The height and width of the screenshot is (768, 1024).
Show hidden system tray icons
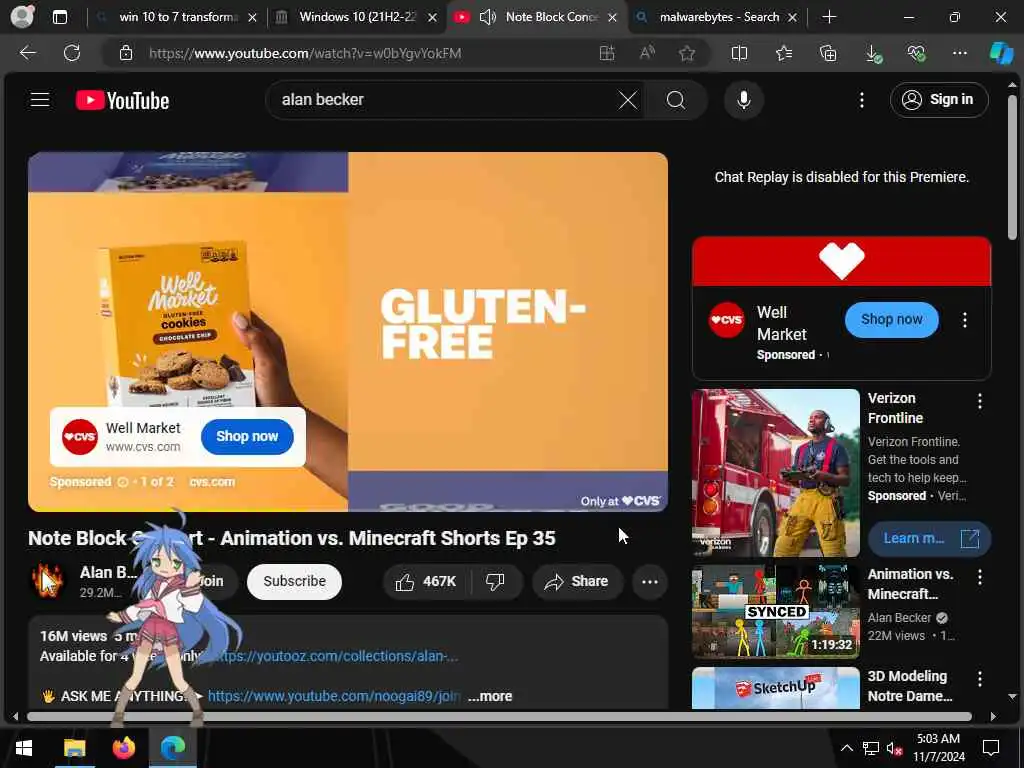846,748
